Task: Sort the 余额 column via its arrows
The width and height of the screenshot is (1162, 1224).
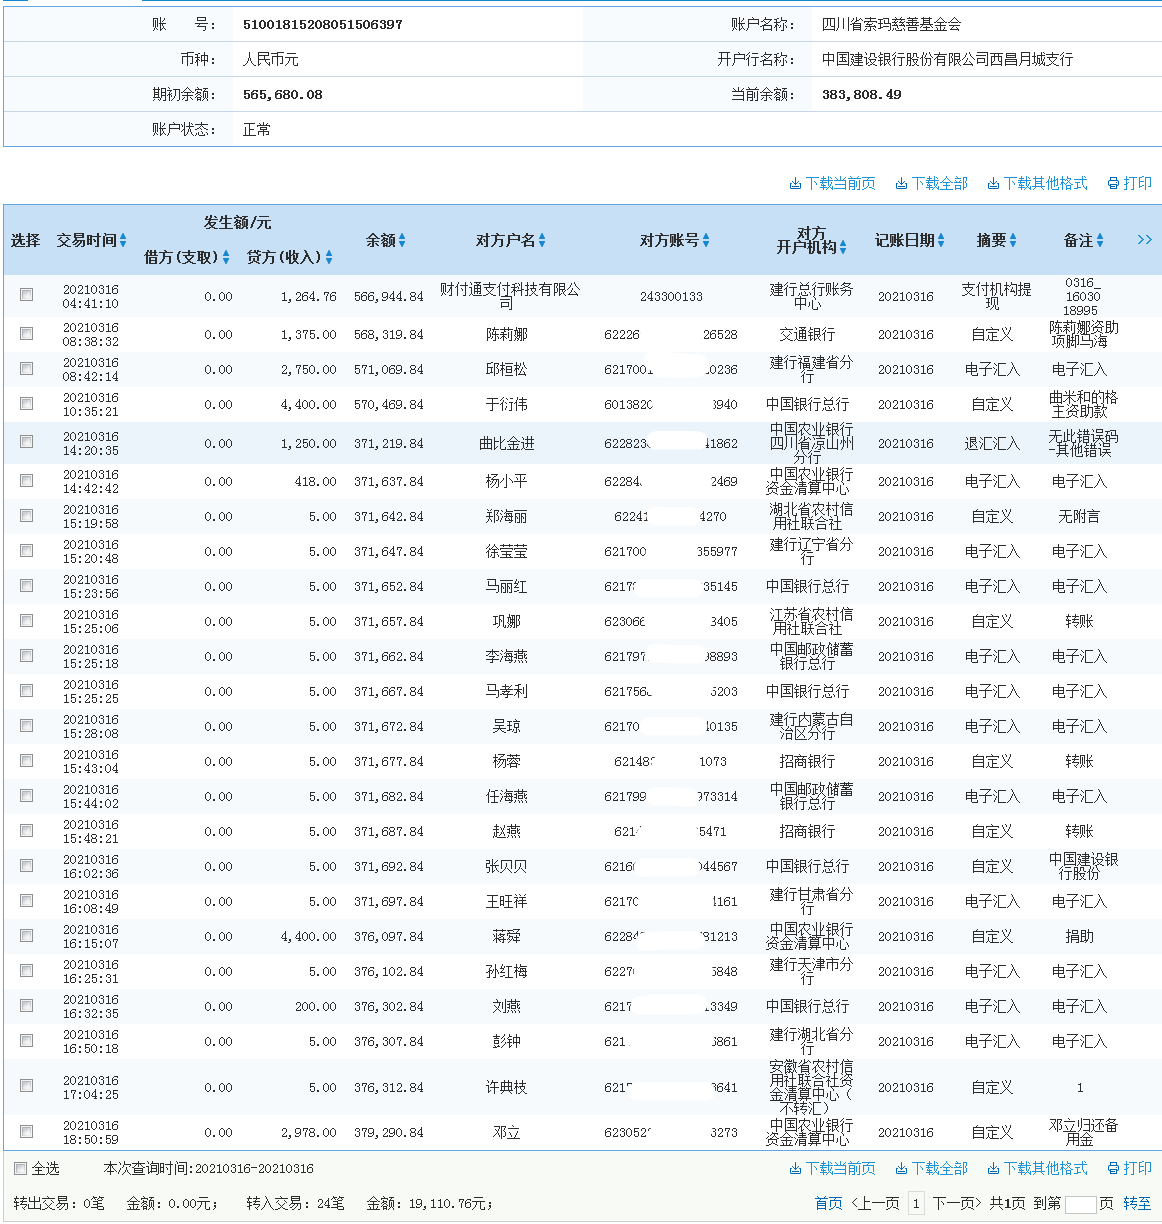Action: tap(402, 241)
